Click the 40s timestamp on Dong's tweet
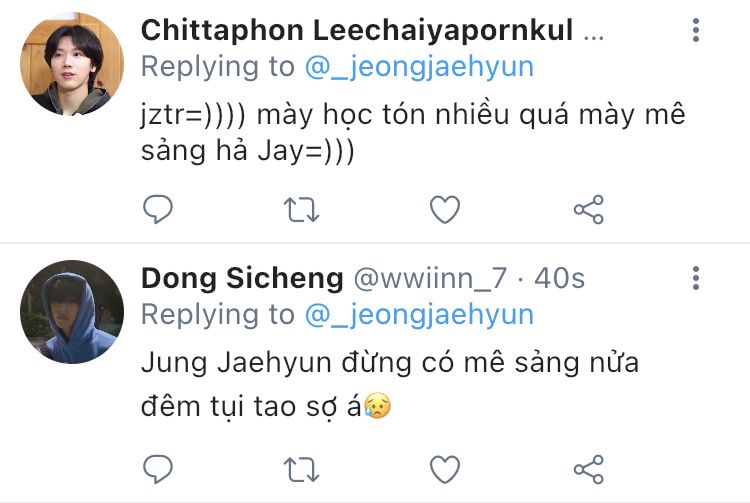 (560, 278)
